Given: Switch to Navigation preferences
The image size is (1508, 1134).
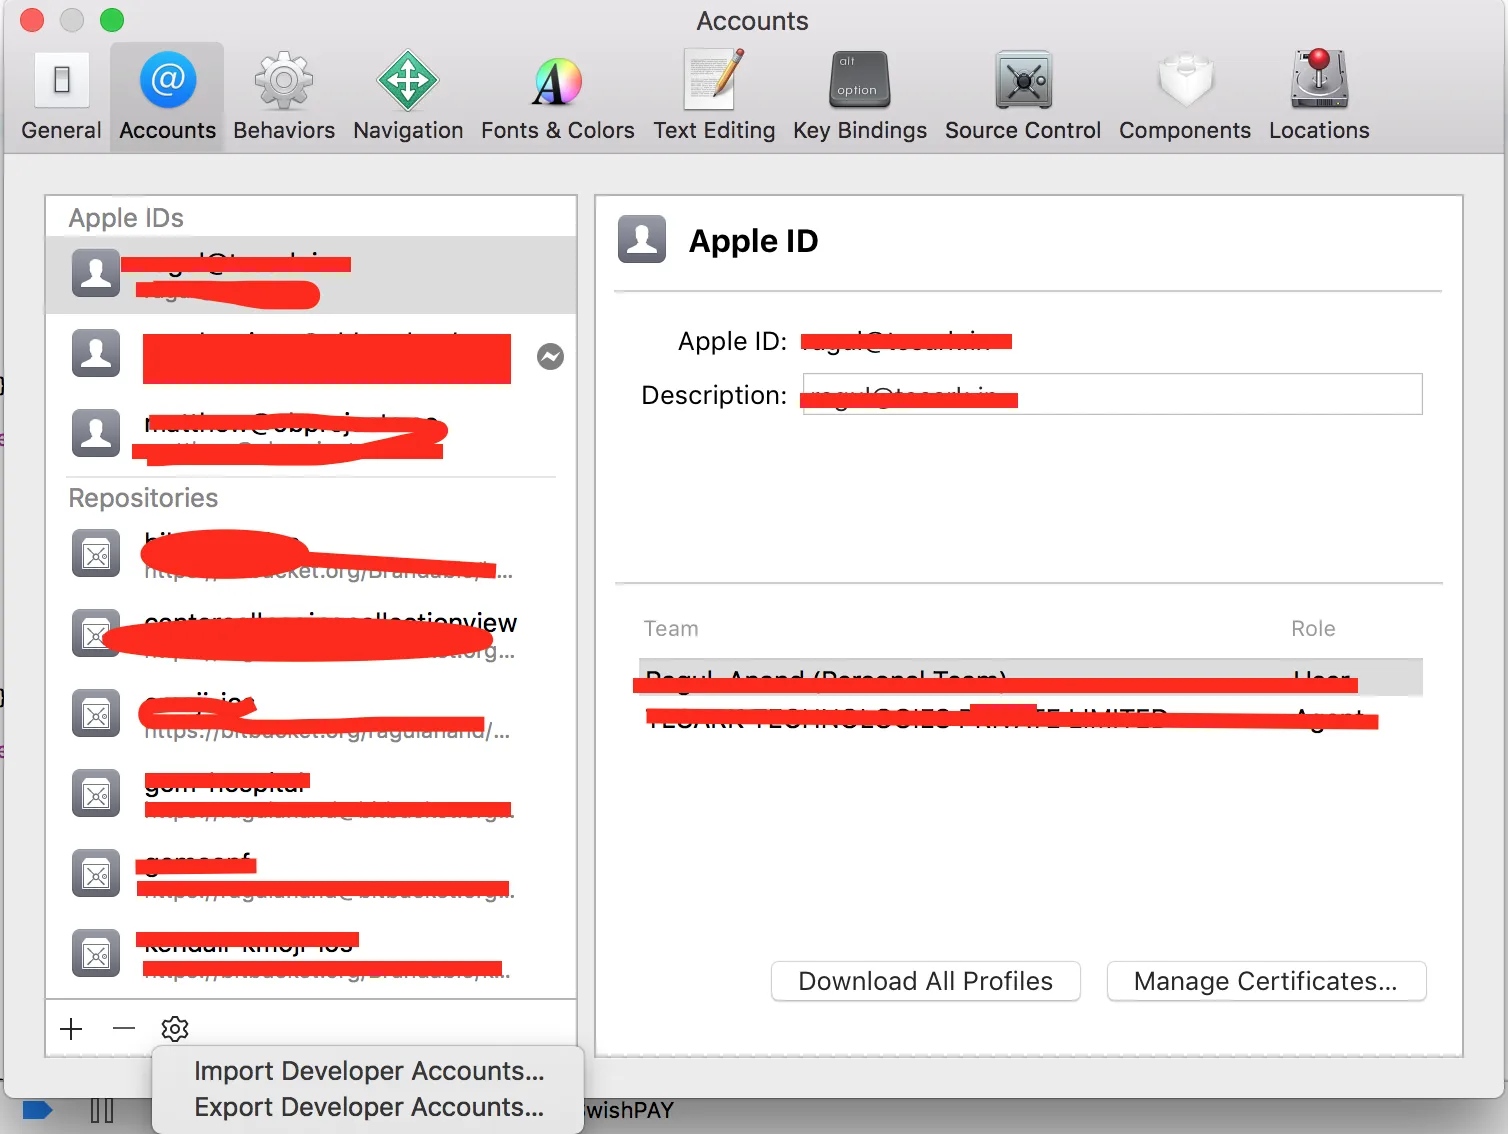Looking at the screenshot, I should click(x=408, y=97).
